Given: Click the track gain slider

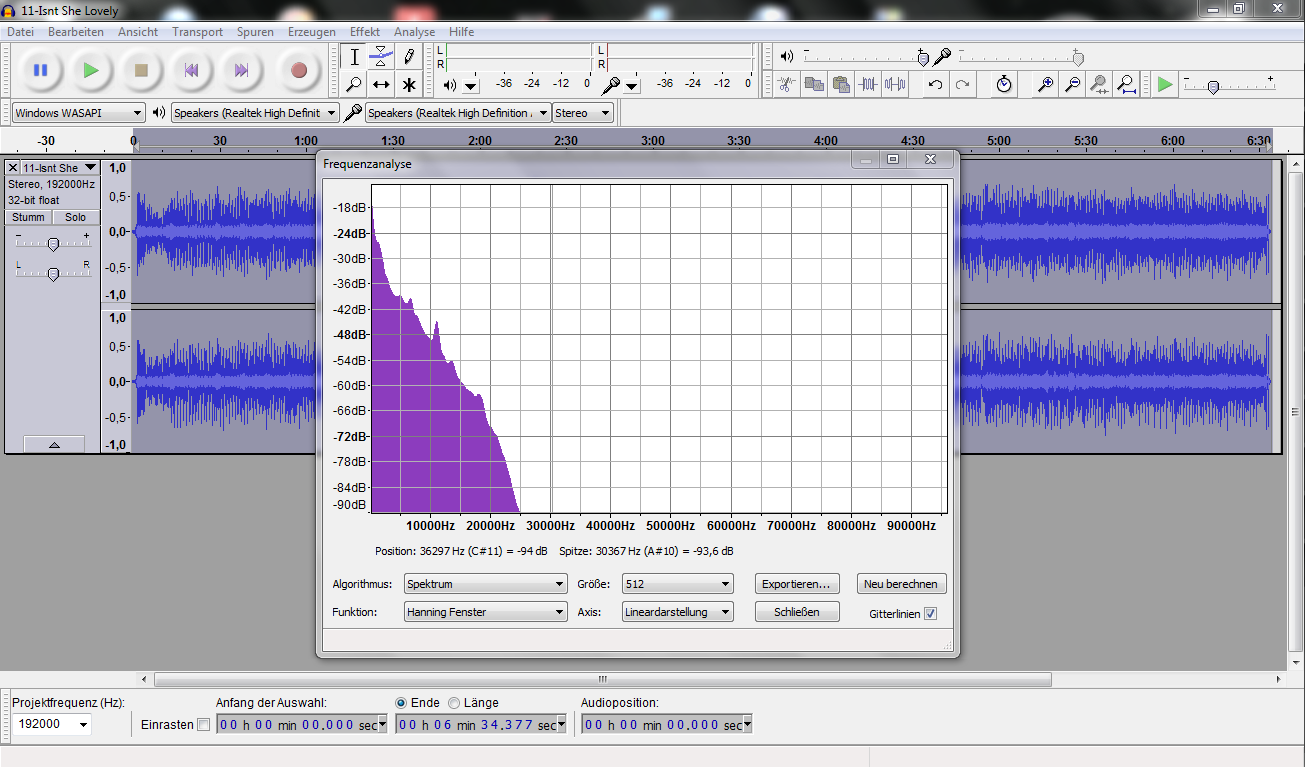Looking at the screenshot, I should pyautogui.click(x=53, y=244).
